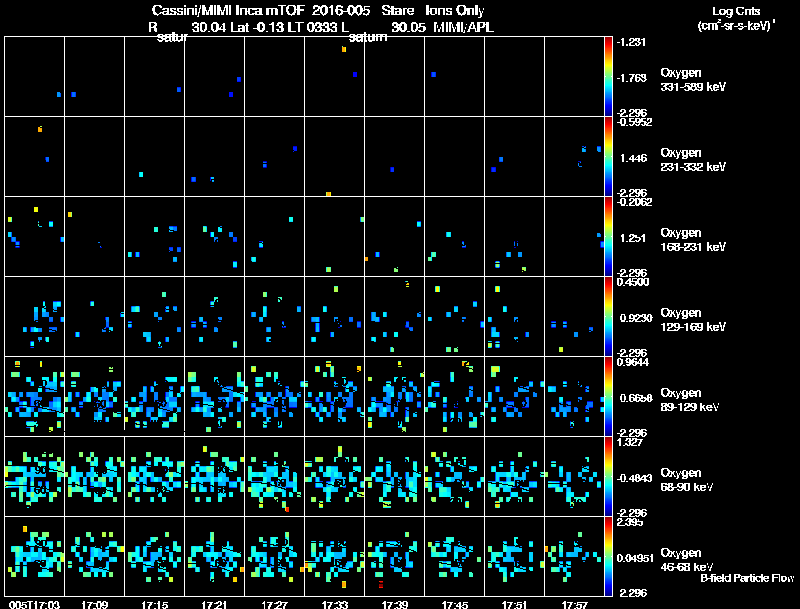Select the 17:33 panel in Oxygen 331-589 keV row
Image resolution: width=800 pixels, height=609 pixels.
335,77
